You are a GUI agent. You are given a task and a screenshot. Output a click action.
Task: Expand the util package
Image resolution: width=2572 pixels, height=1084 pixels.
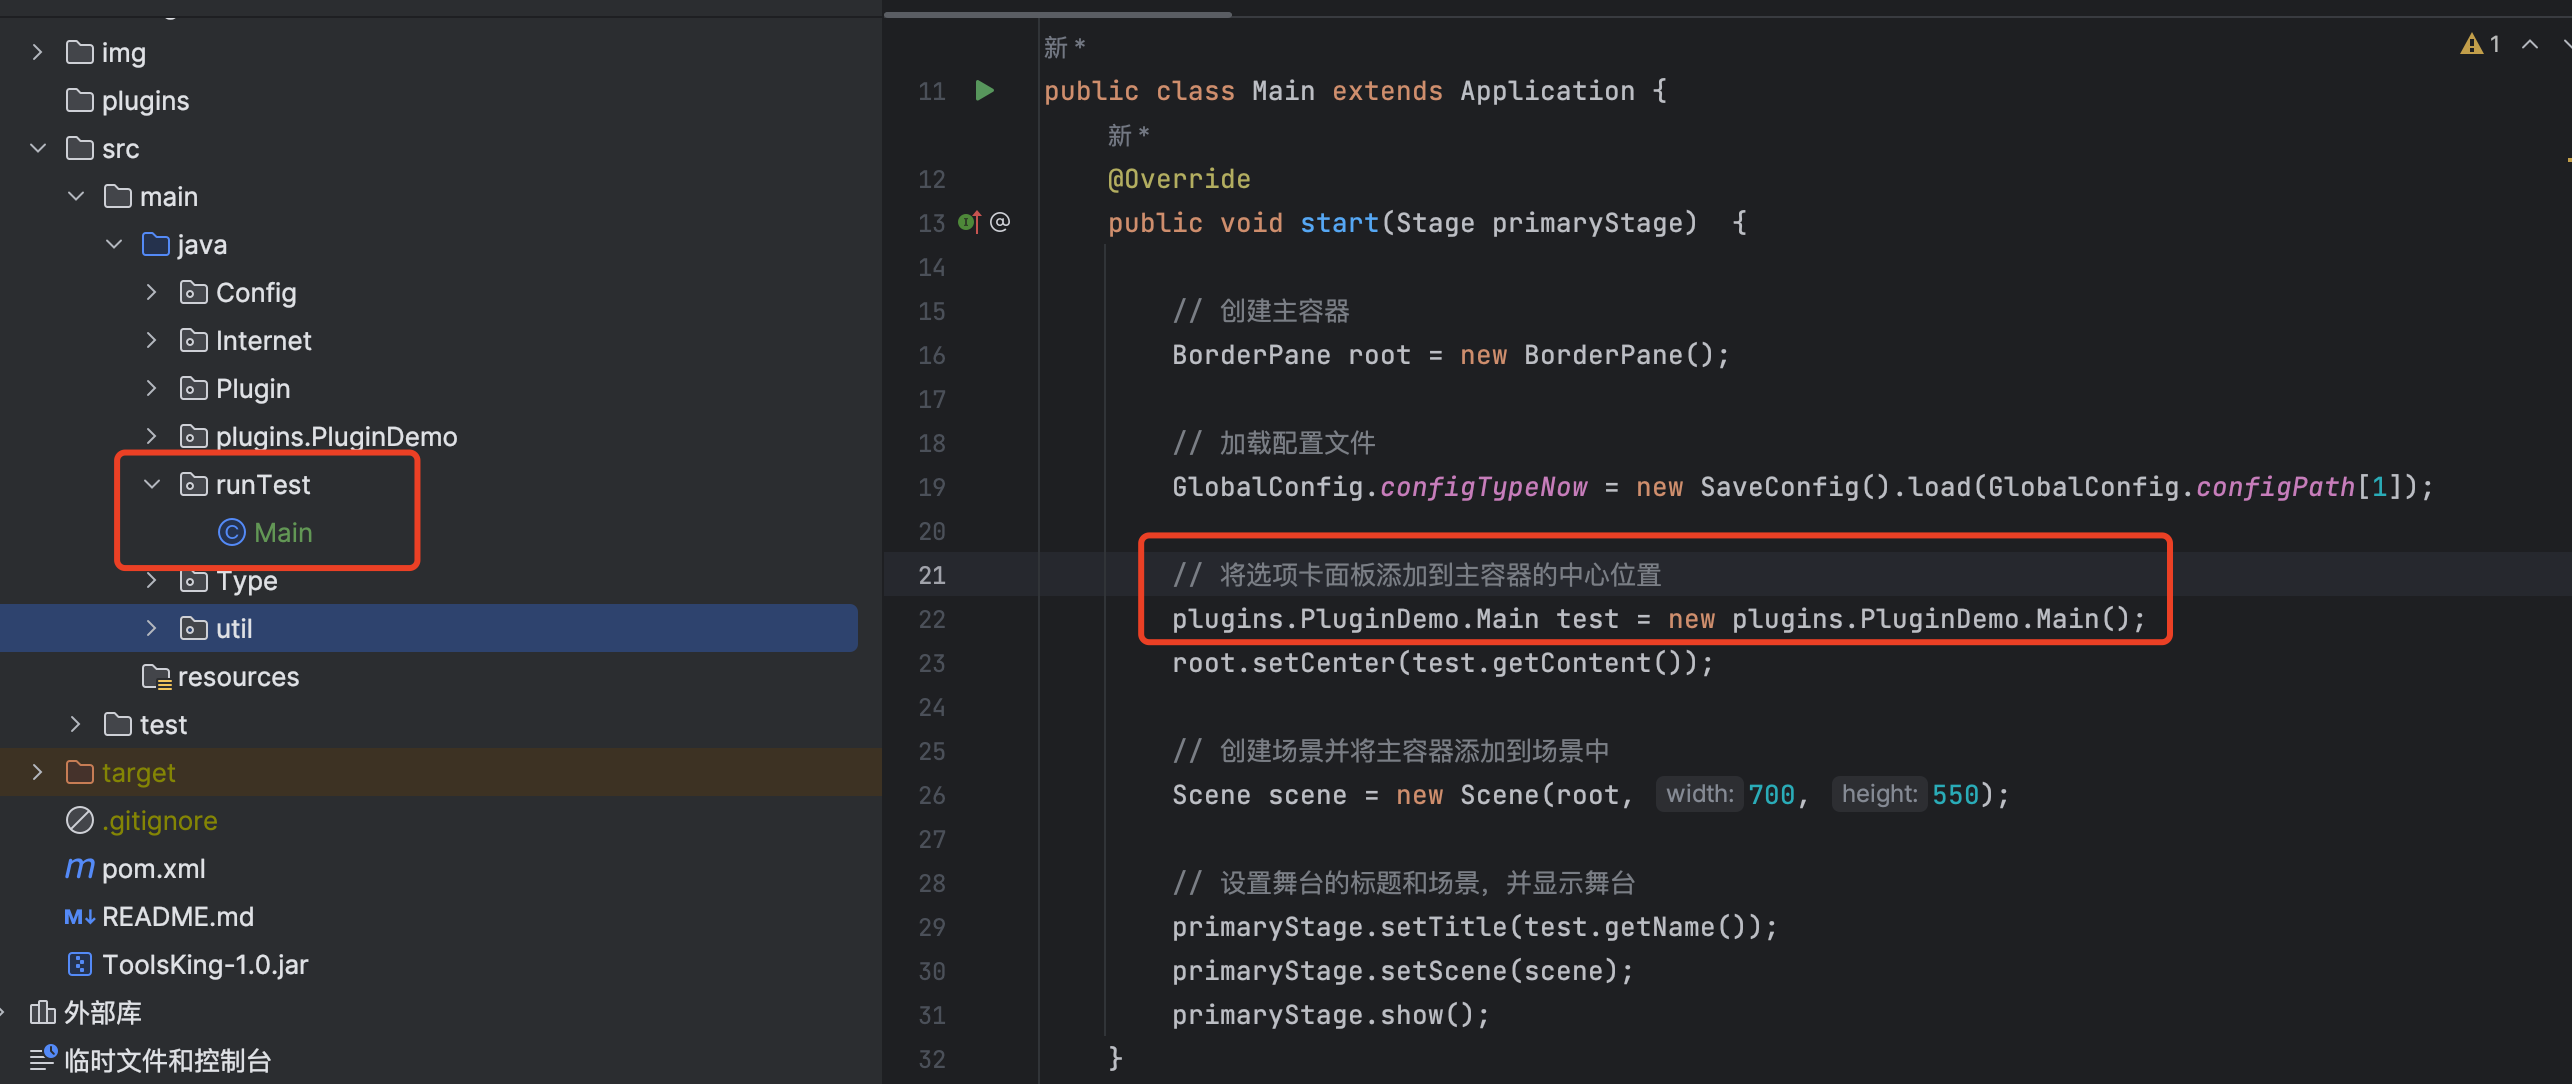[152, 628]
